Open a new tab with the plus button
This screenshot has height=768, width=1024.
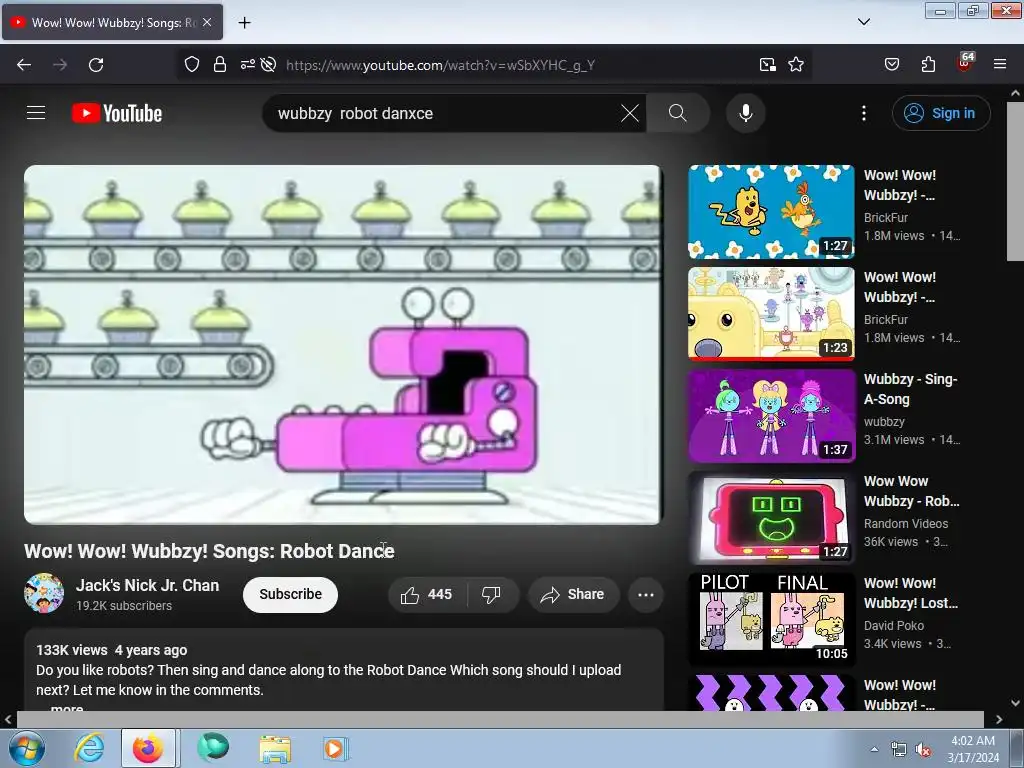point(244,22)
